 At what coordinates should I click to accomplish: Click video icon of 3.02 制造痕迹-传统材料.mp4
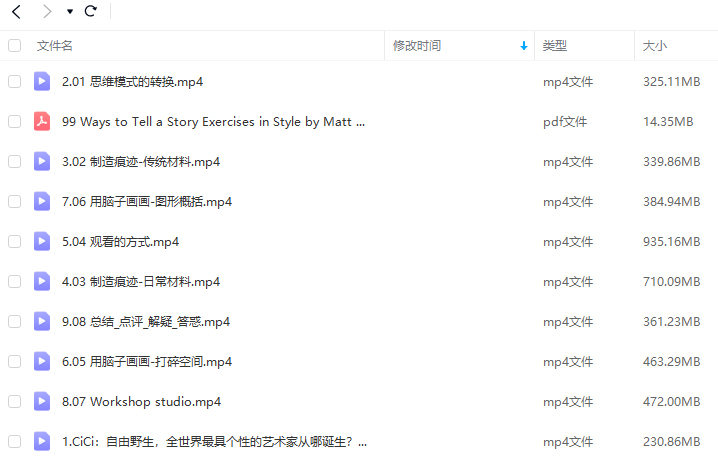[42, 162]
